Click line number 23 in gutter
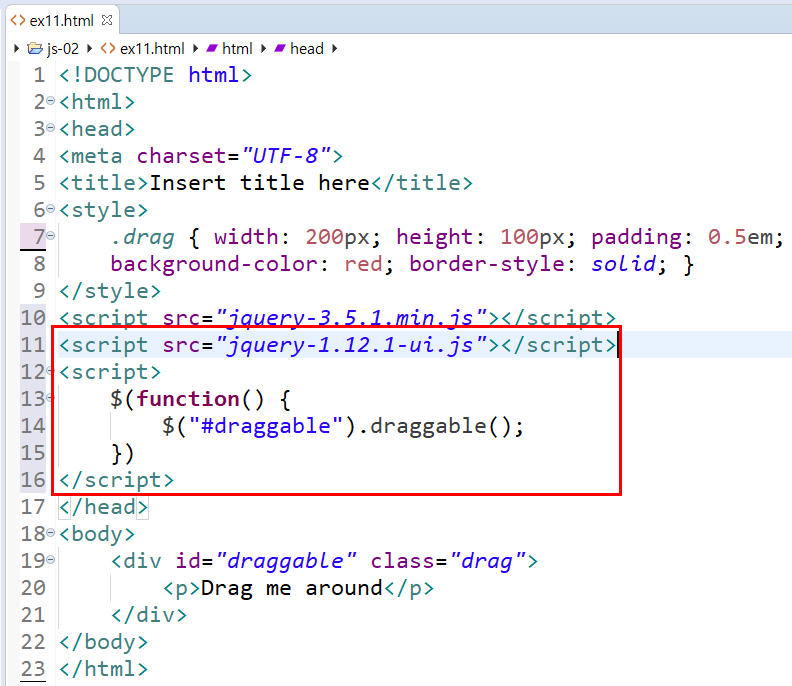This screenshot has width=792, height=686. [33, 669]
